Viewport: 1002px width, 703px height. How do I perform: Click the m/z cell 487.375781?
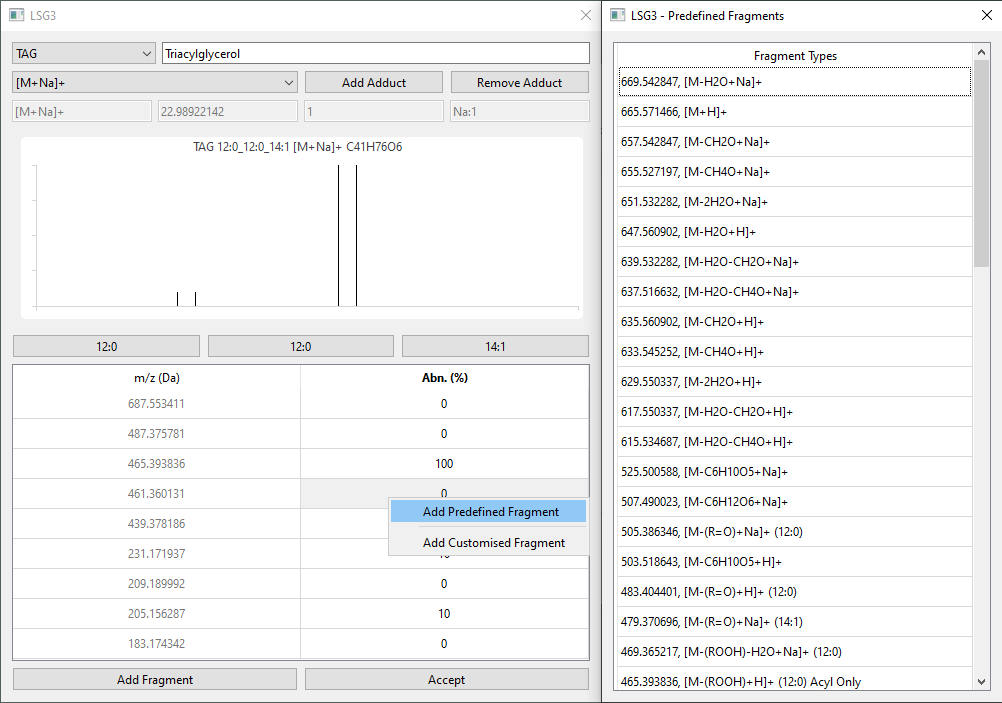coord(157,434)
